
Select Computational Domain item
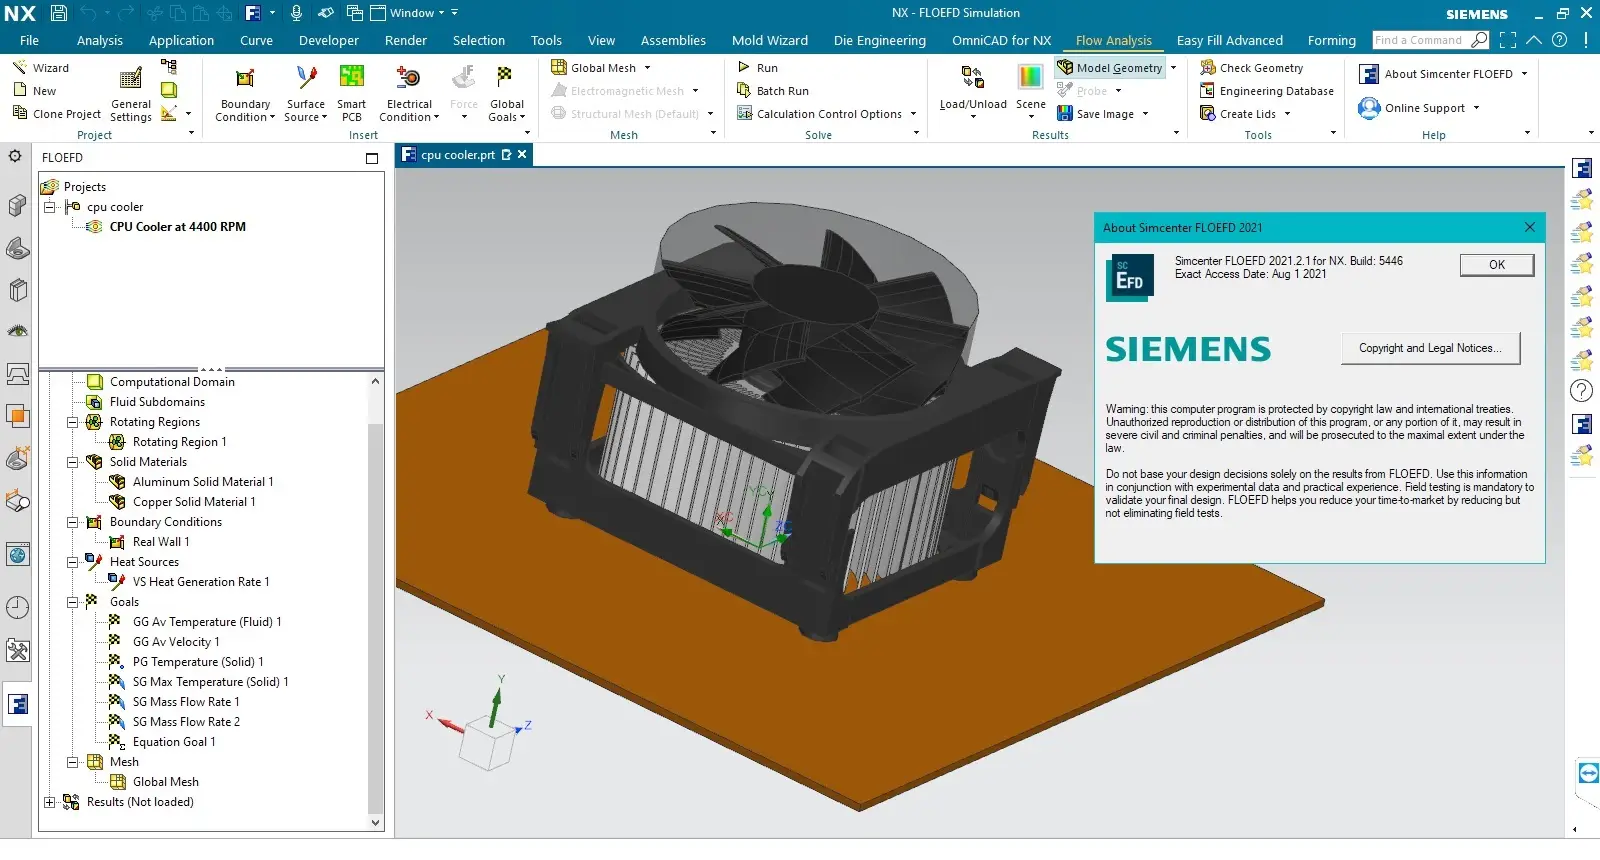(172, 382)
